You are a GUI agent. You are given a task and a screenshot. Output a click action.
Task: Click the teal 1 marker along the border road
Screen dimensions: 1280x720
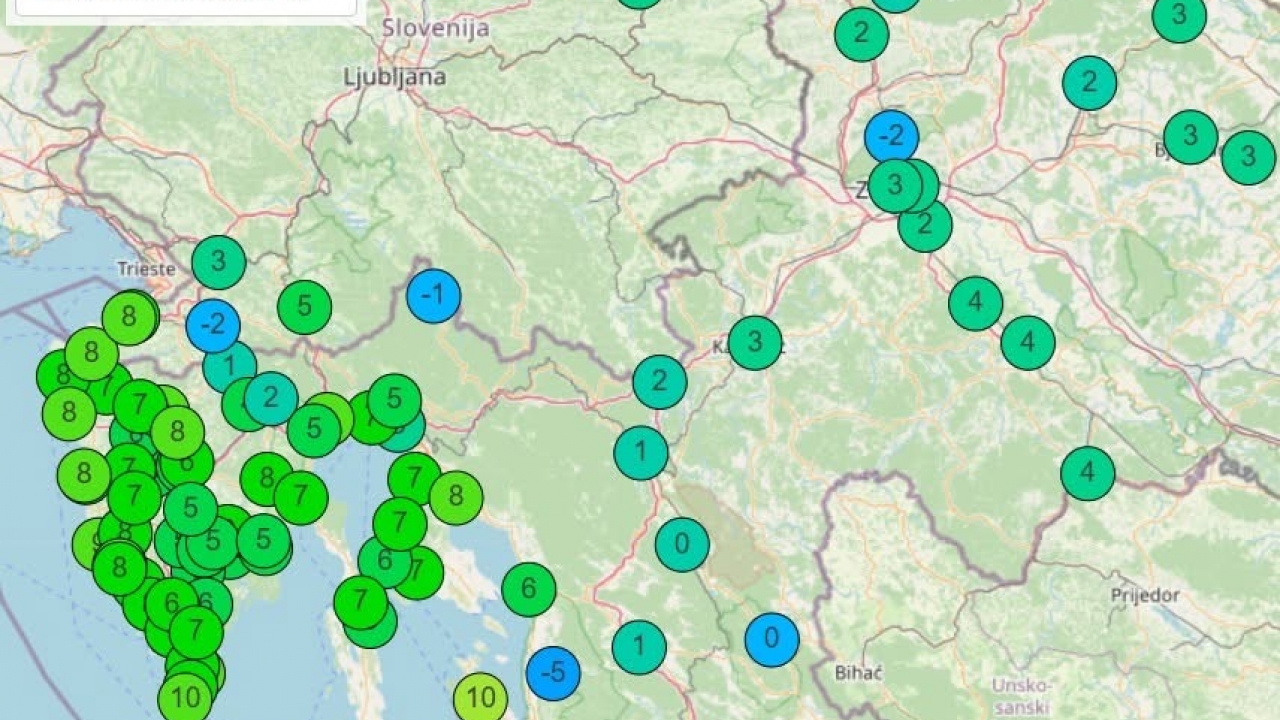point(640,450)
